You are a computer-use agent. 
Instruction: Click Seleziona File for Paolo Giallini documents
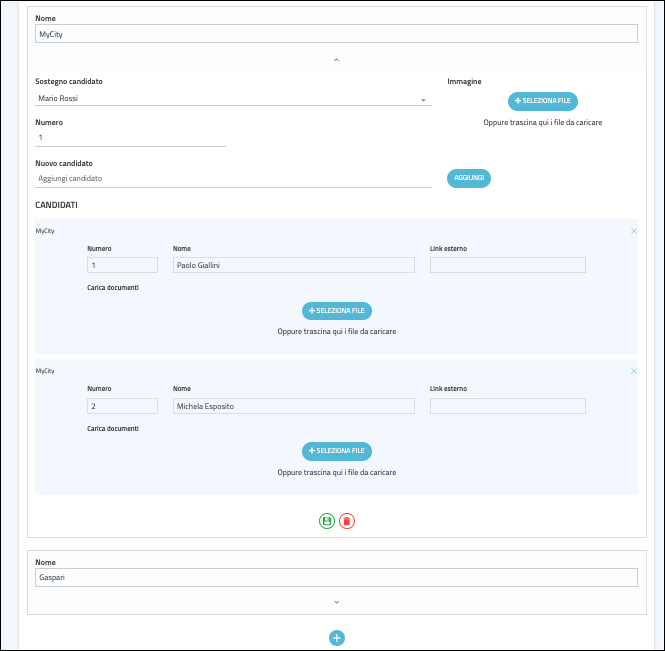(x=337, y=311)
